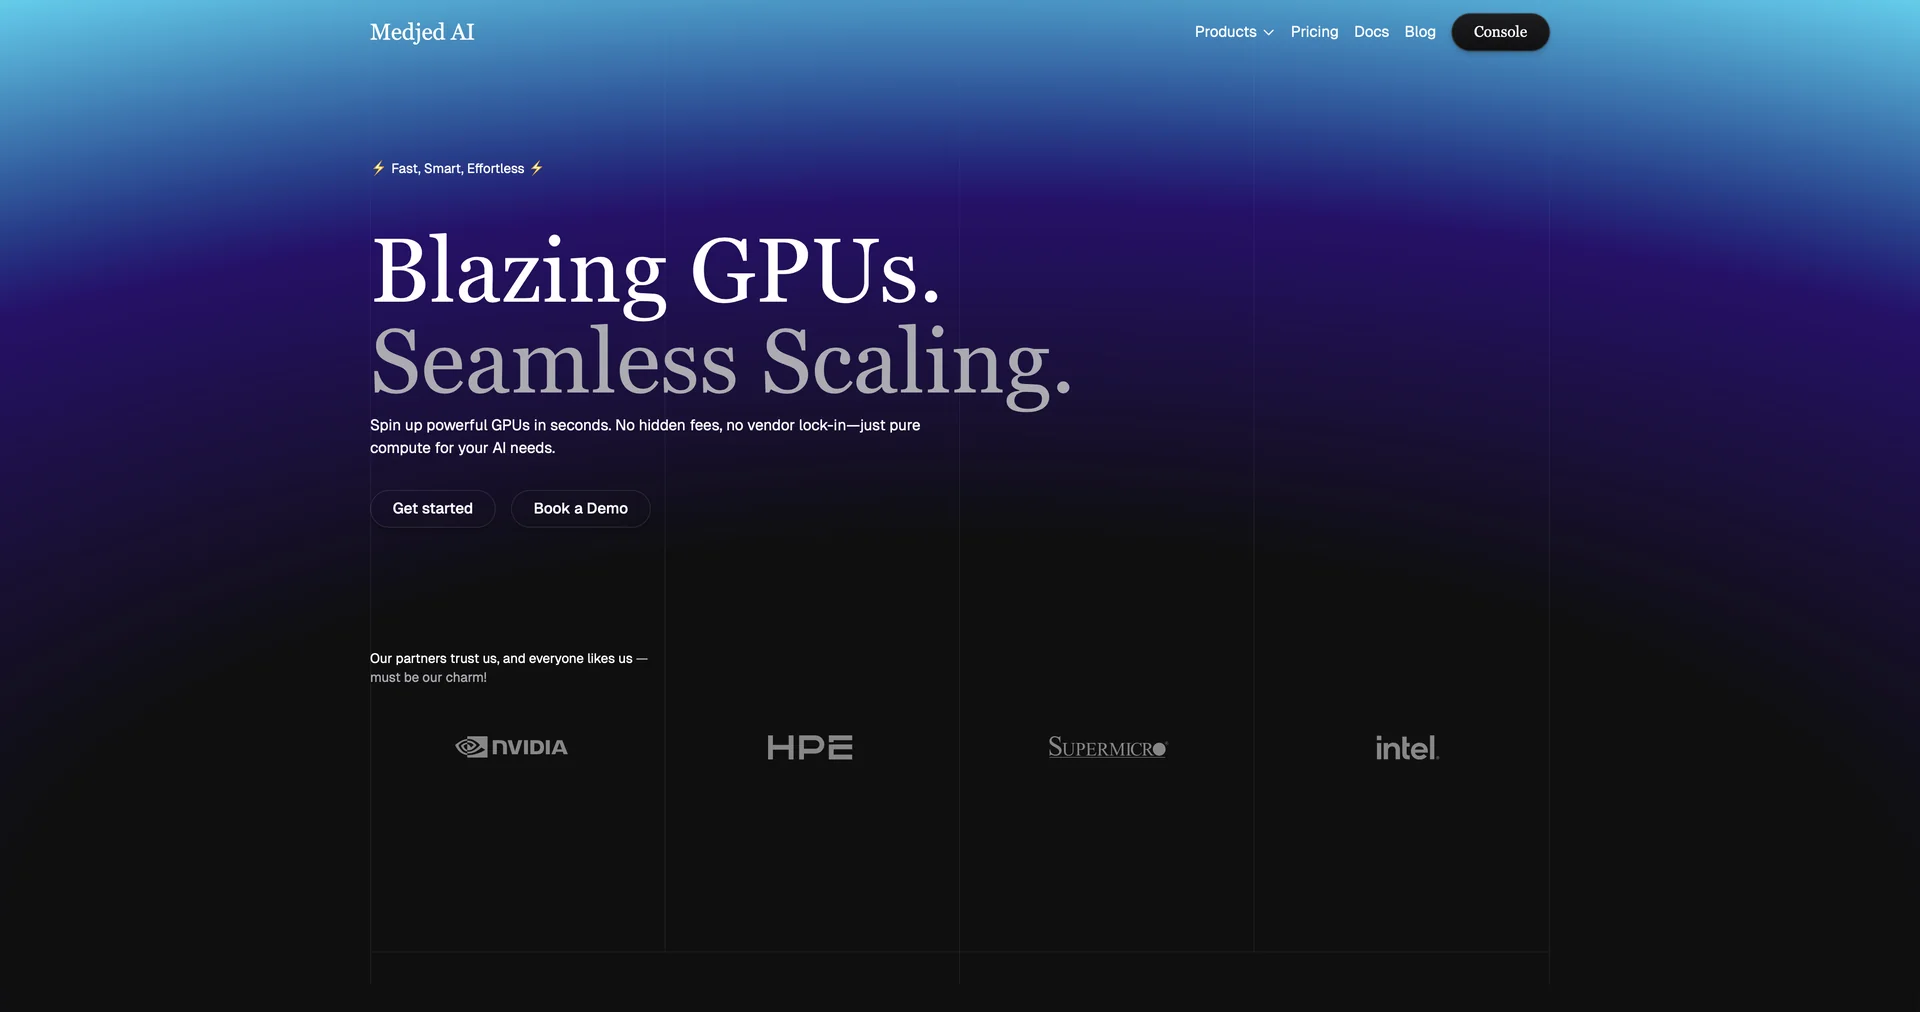The width and height of the screenshot is (1920, 1012).
Task: Expand the Products dropdown menu
Action: 1234,32
